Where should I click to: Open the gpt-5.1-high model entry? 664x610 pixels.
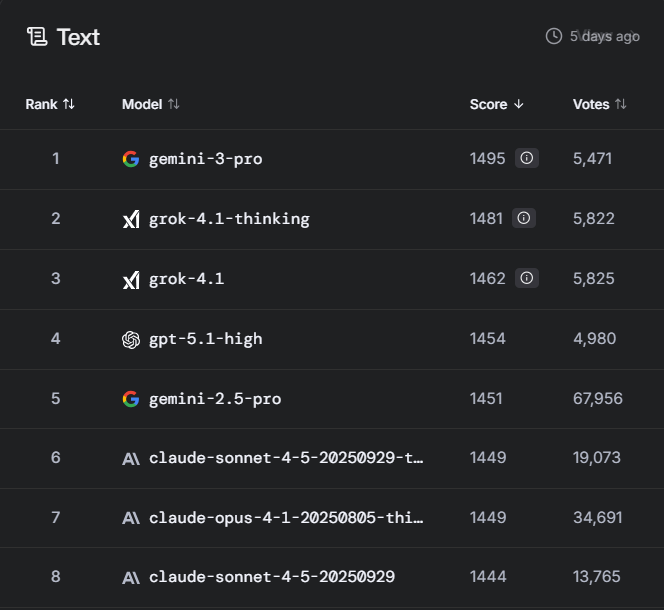(x=206, y=339)
